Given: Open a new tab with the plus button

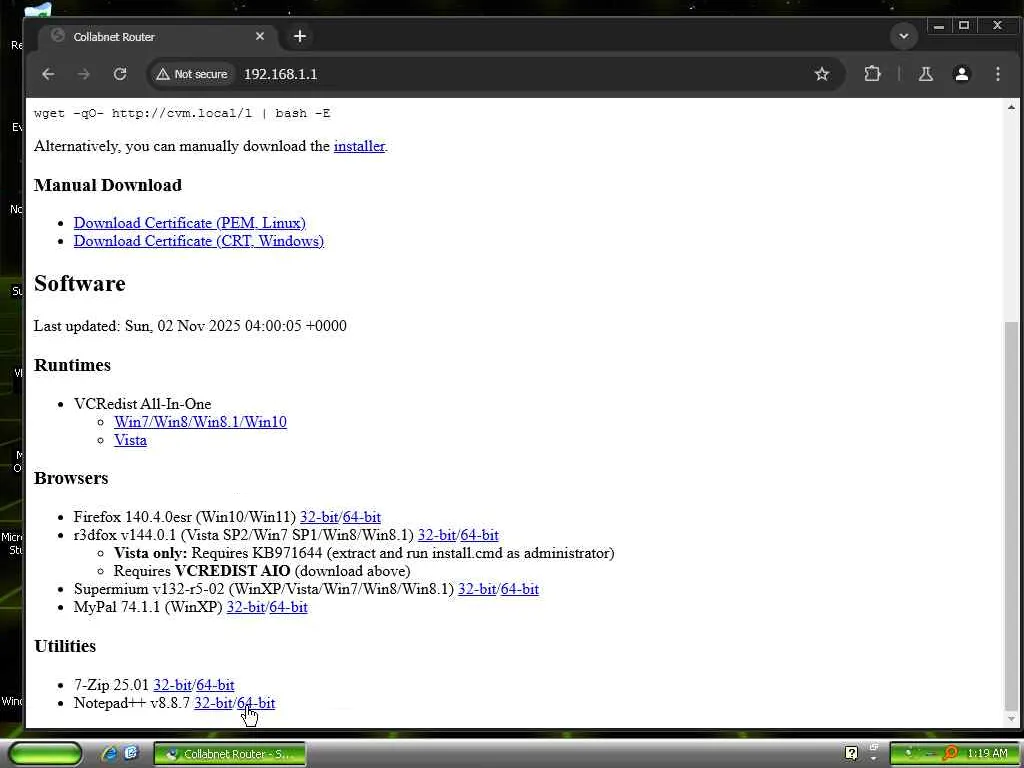Looking at the screenshot, I should (x=300, y=37).
